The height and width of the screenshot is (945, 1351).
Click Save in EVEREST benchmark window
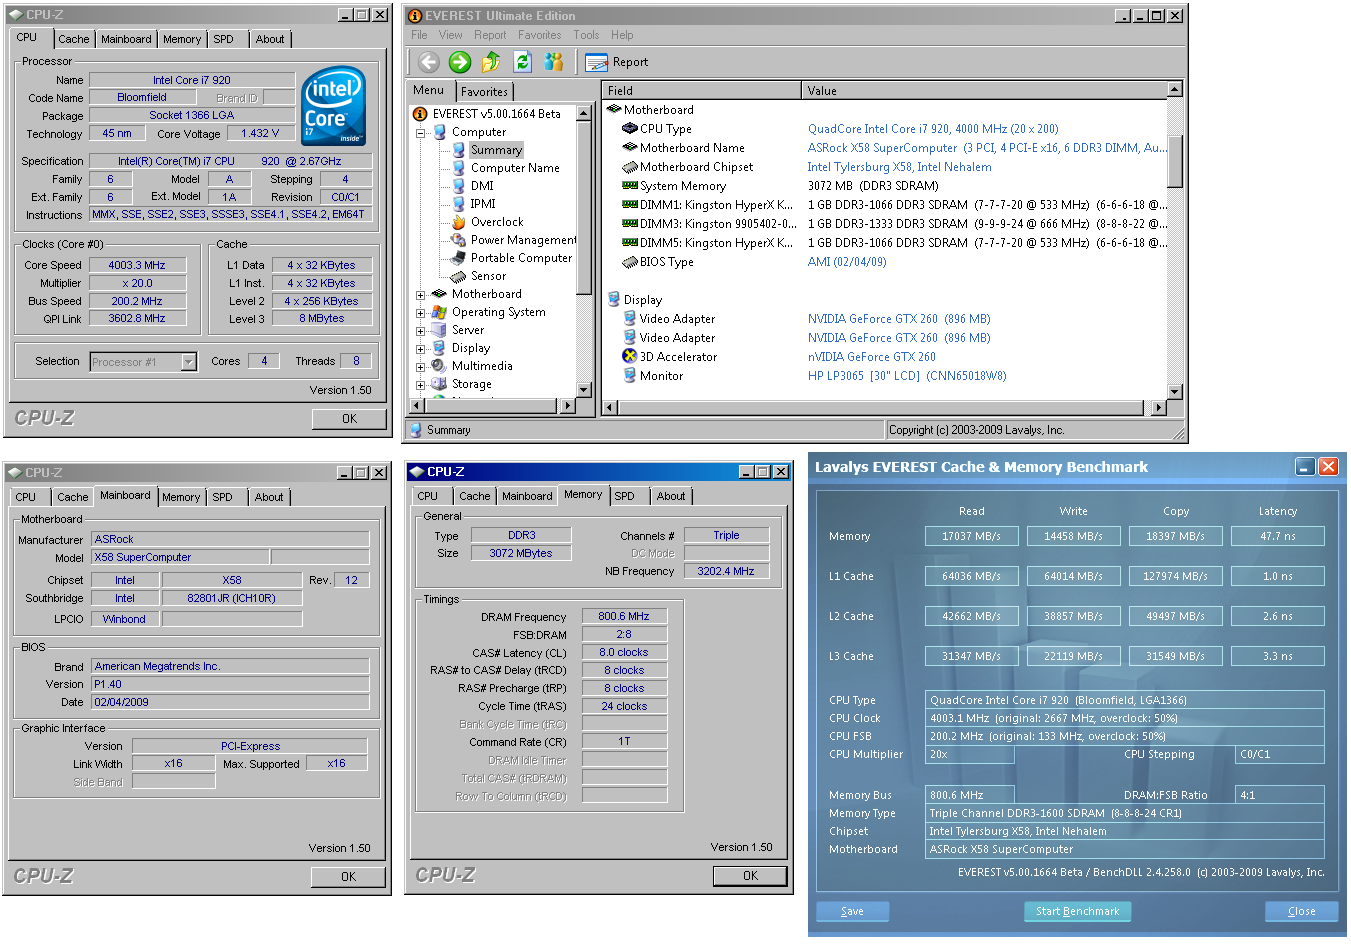click(x=853, y=911)
